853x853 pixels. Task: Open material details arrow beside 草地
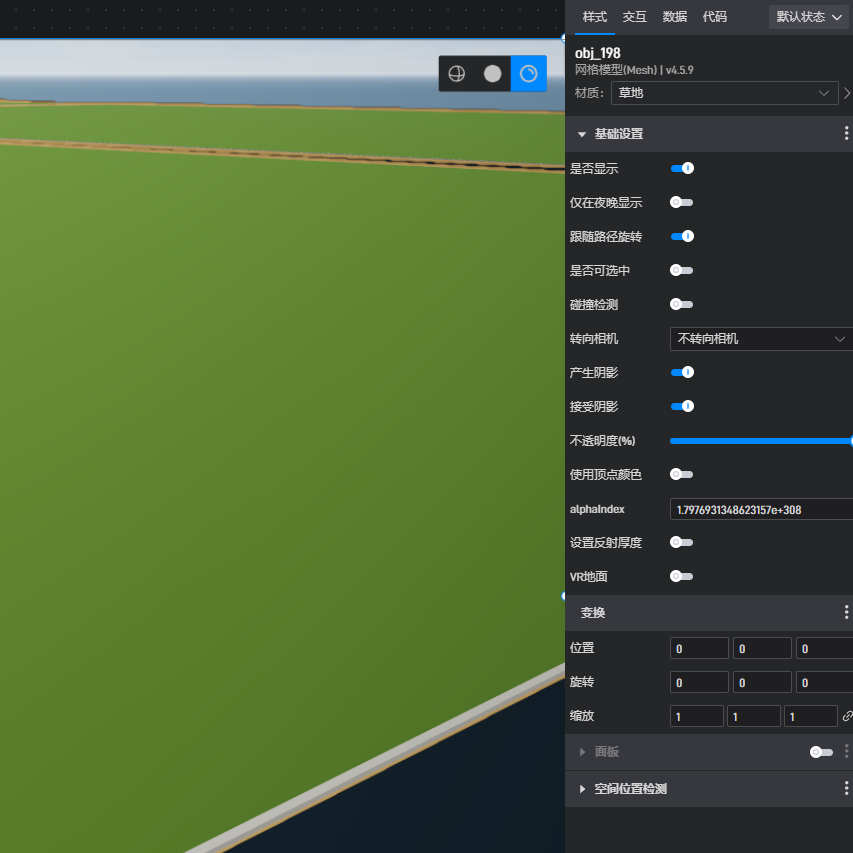pos(847,93)
